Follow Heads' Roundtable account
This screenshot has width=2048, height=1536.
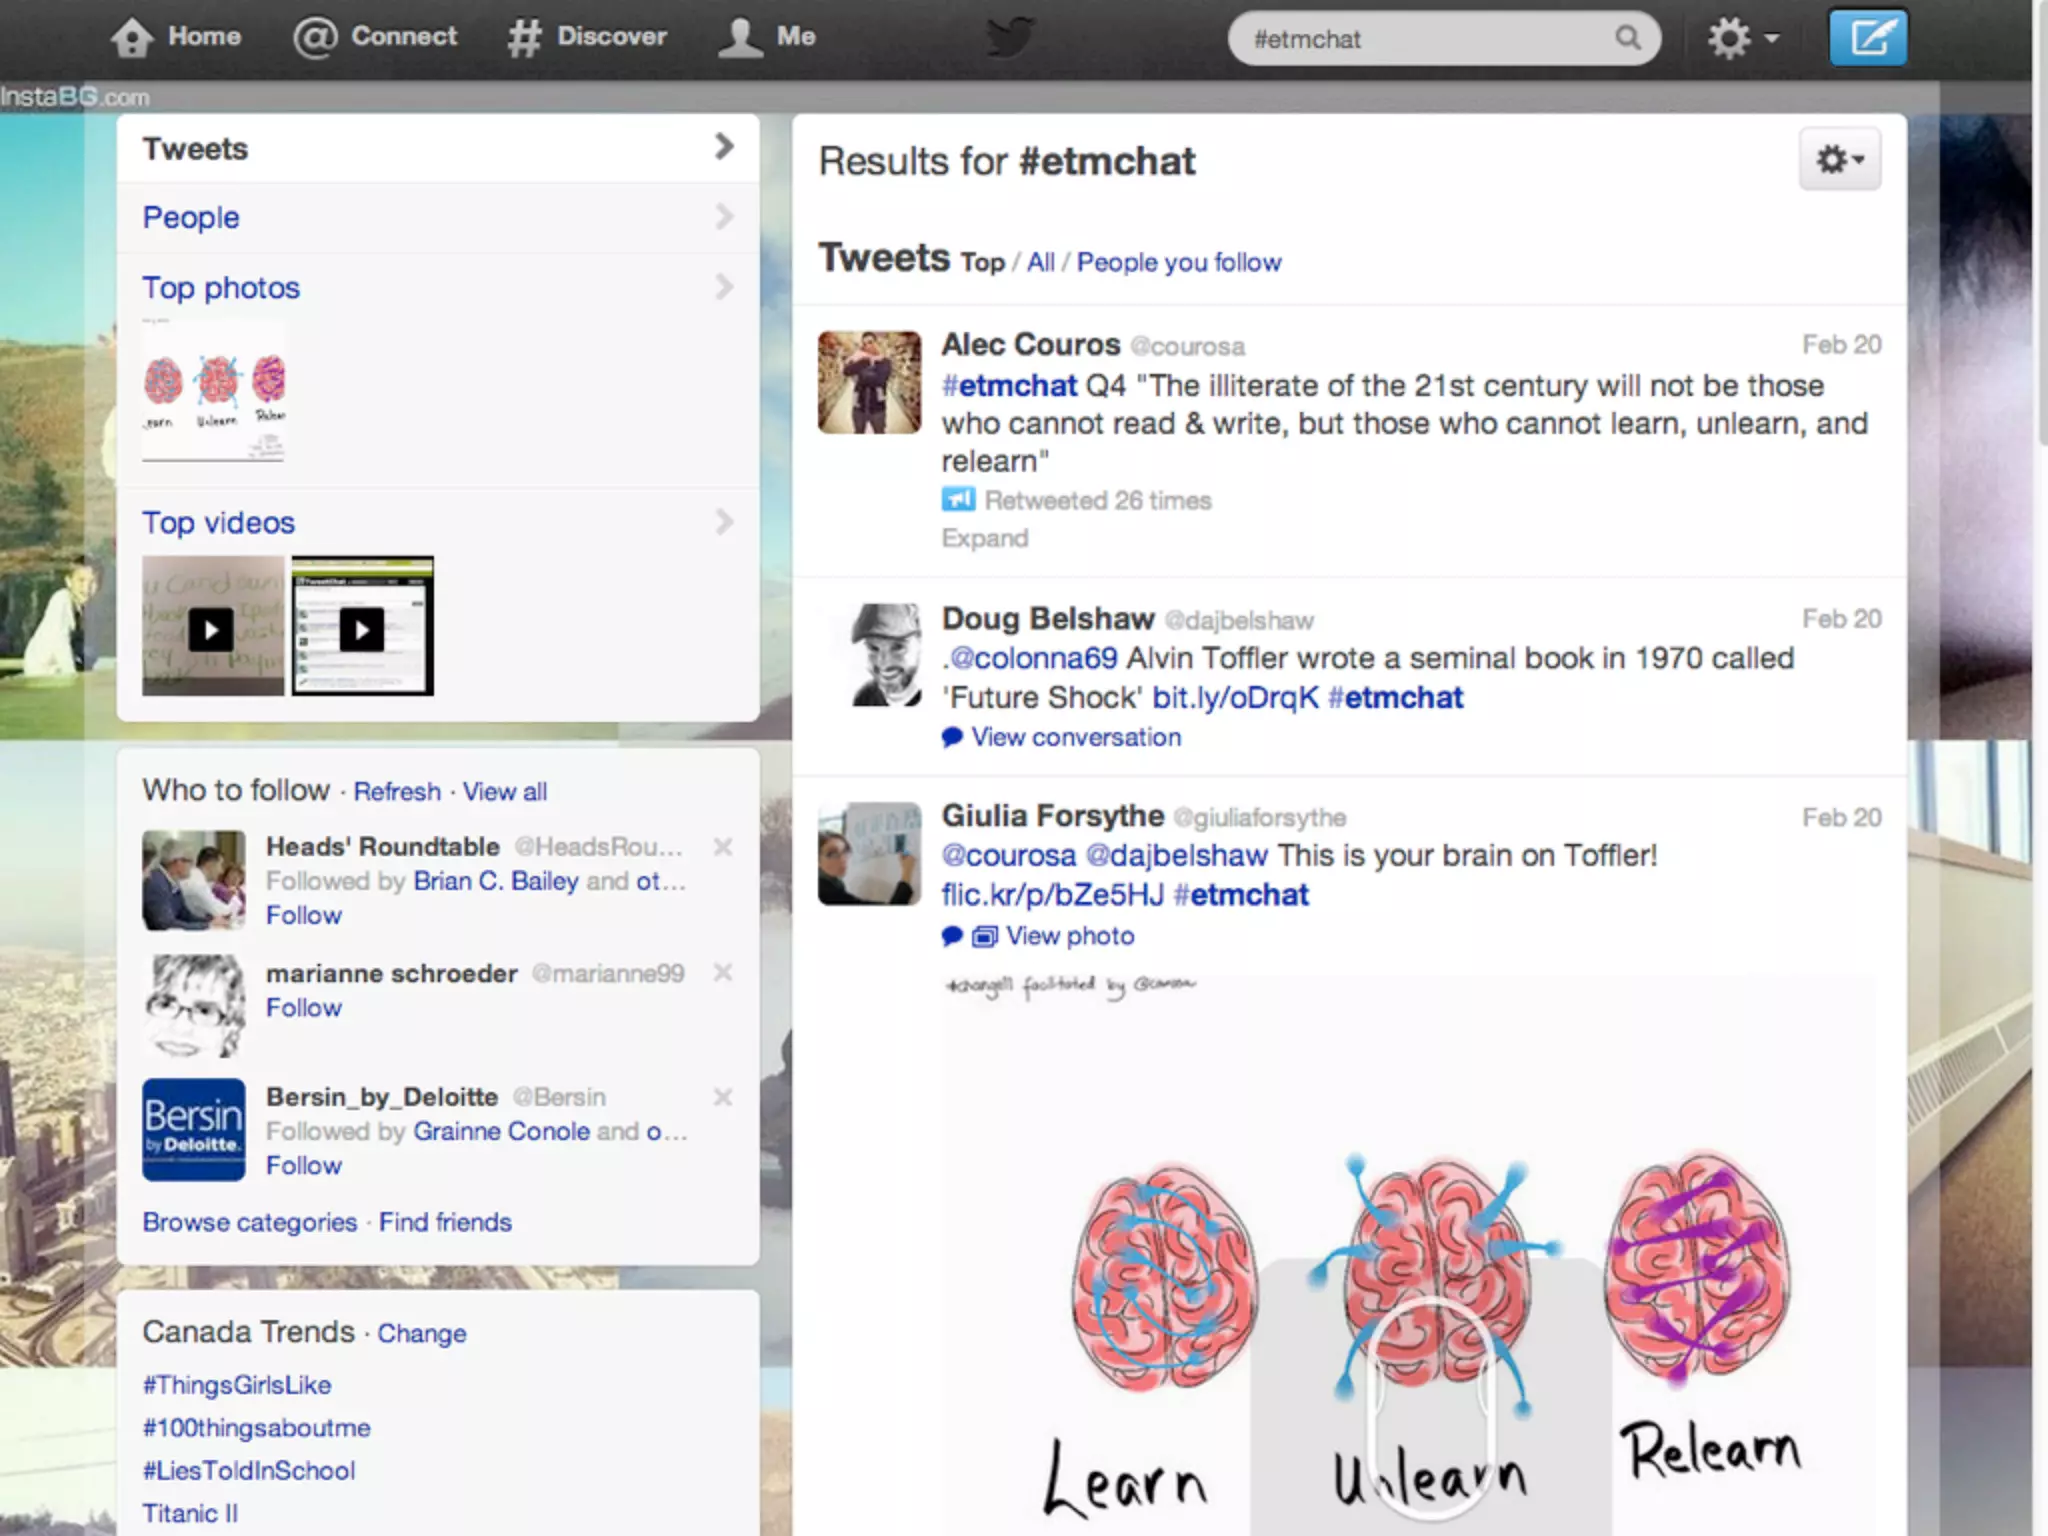[303, 915]
